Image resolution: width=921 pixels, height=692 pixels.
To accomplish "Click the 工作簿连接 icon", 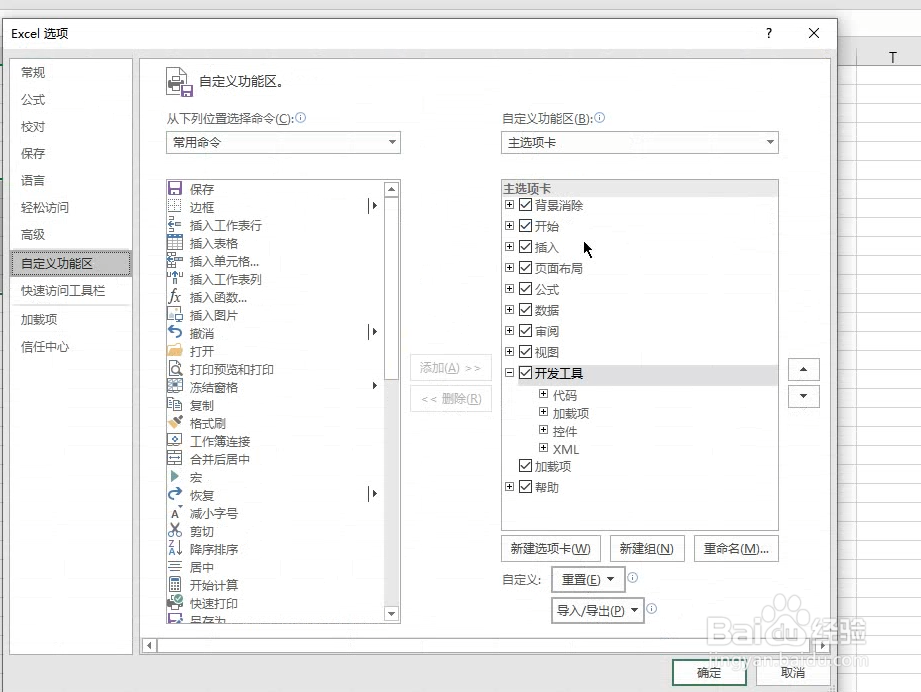I will click(x=175, y=441).
